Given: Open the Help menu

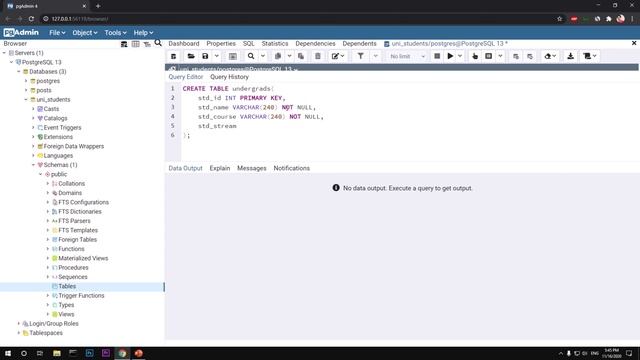Looking at the screenshot, I should [143, 33].
